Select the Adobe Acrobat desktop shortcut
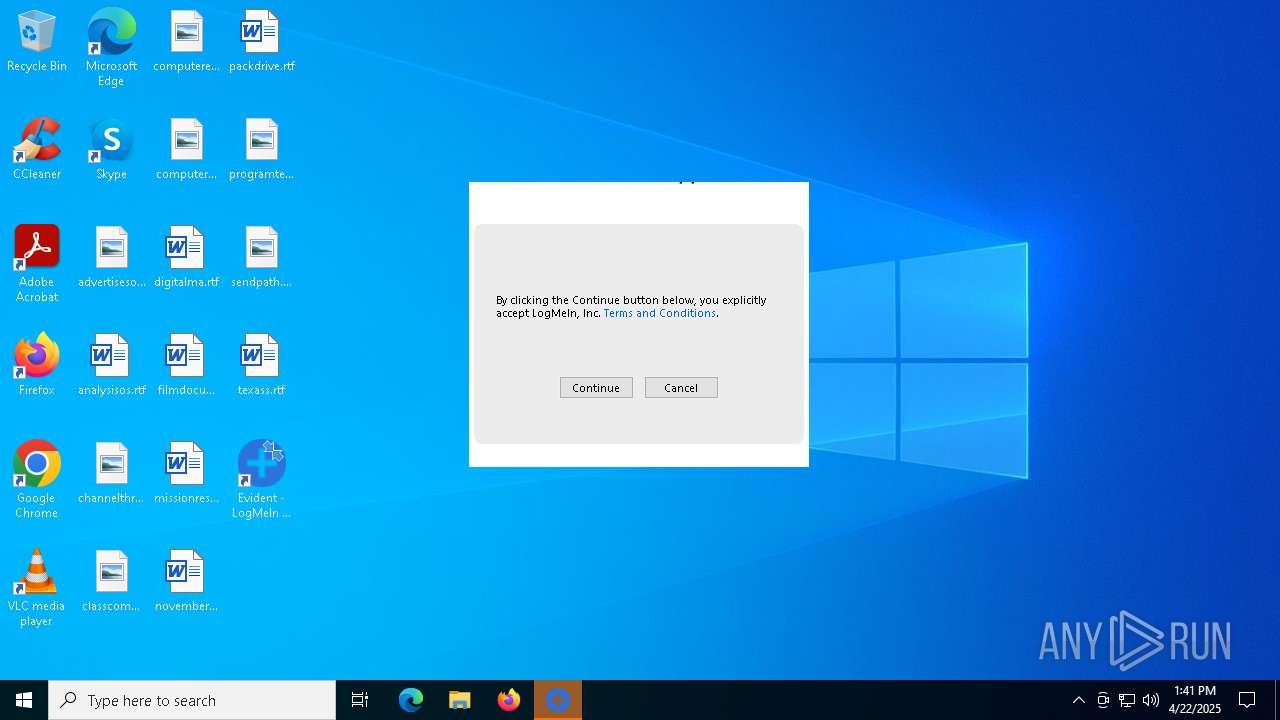The width and height of the screenshot is (1280, 720). (x=37, y=264)
